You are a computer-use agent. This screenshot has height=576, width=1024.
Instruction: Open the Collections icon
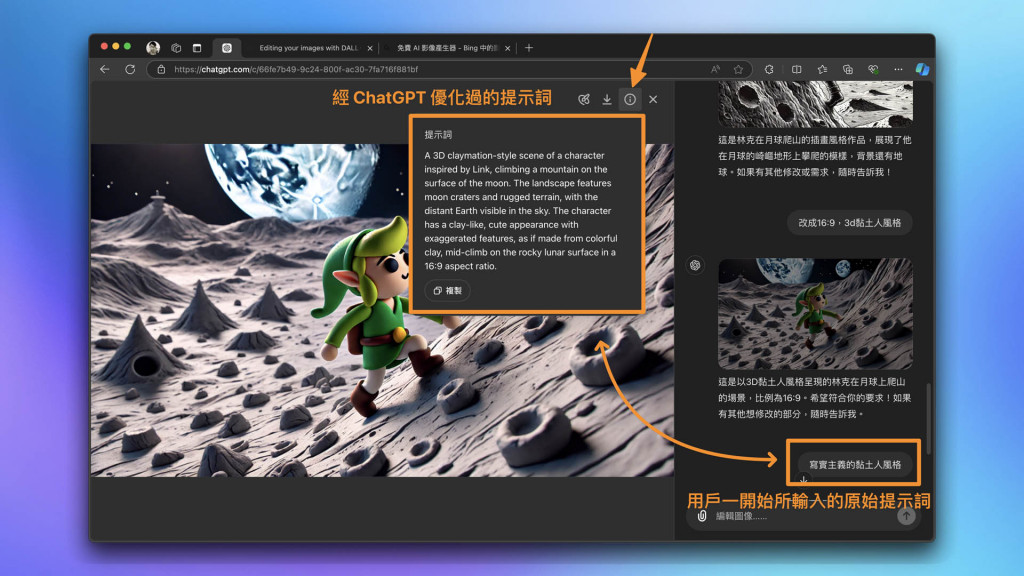pyautogui.click(x=848, y=69)
